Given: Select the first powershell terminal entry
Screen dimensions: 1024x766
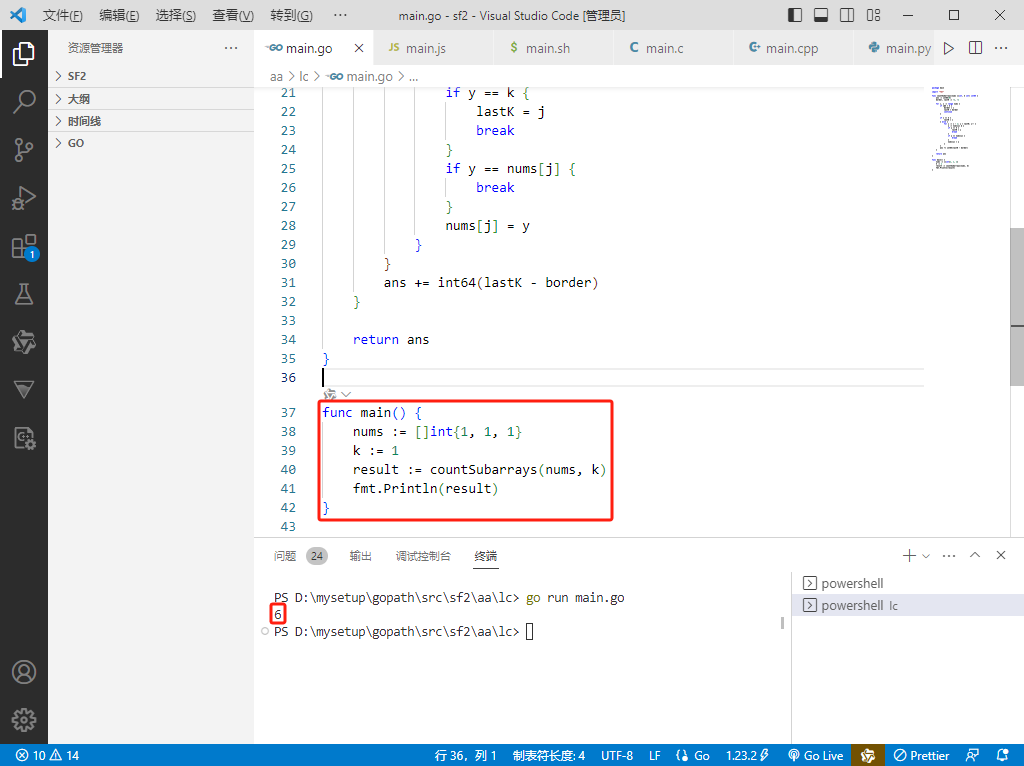Looking at the screenshot, I should point(908,583).
